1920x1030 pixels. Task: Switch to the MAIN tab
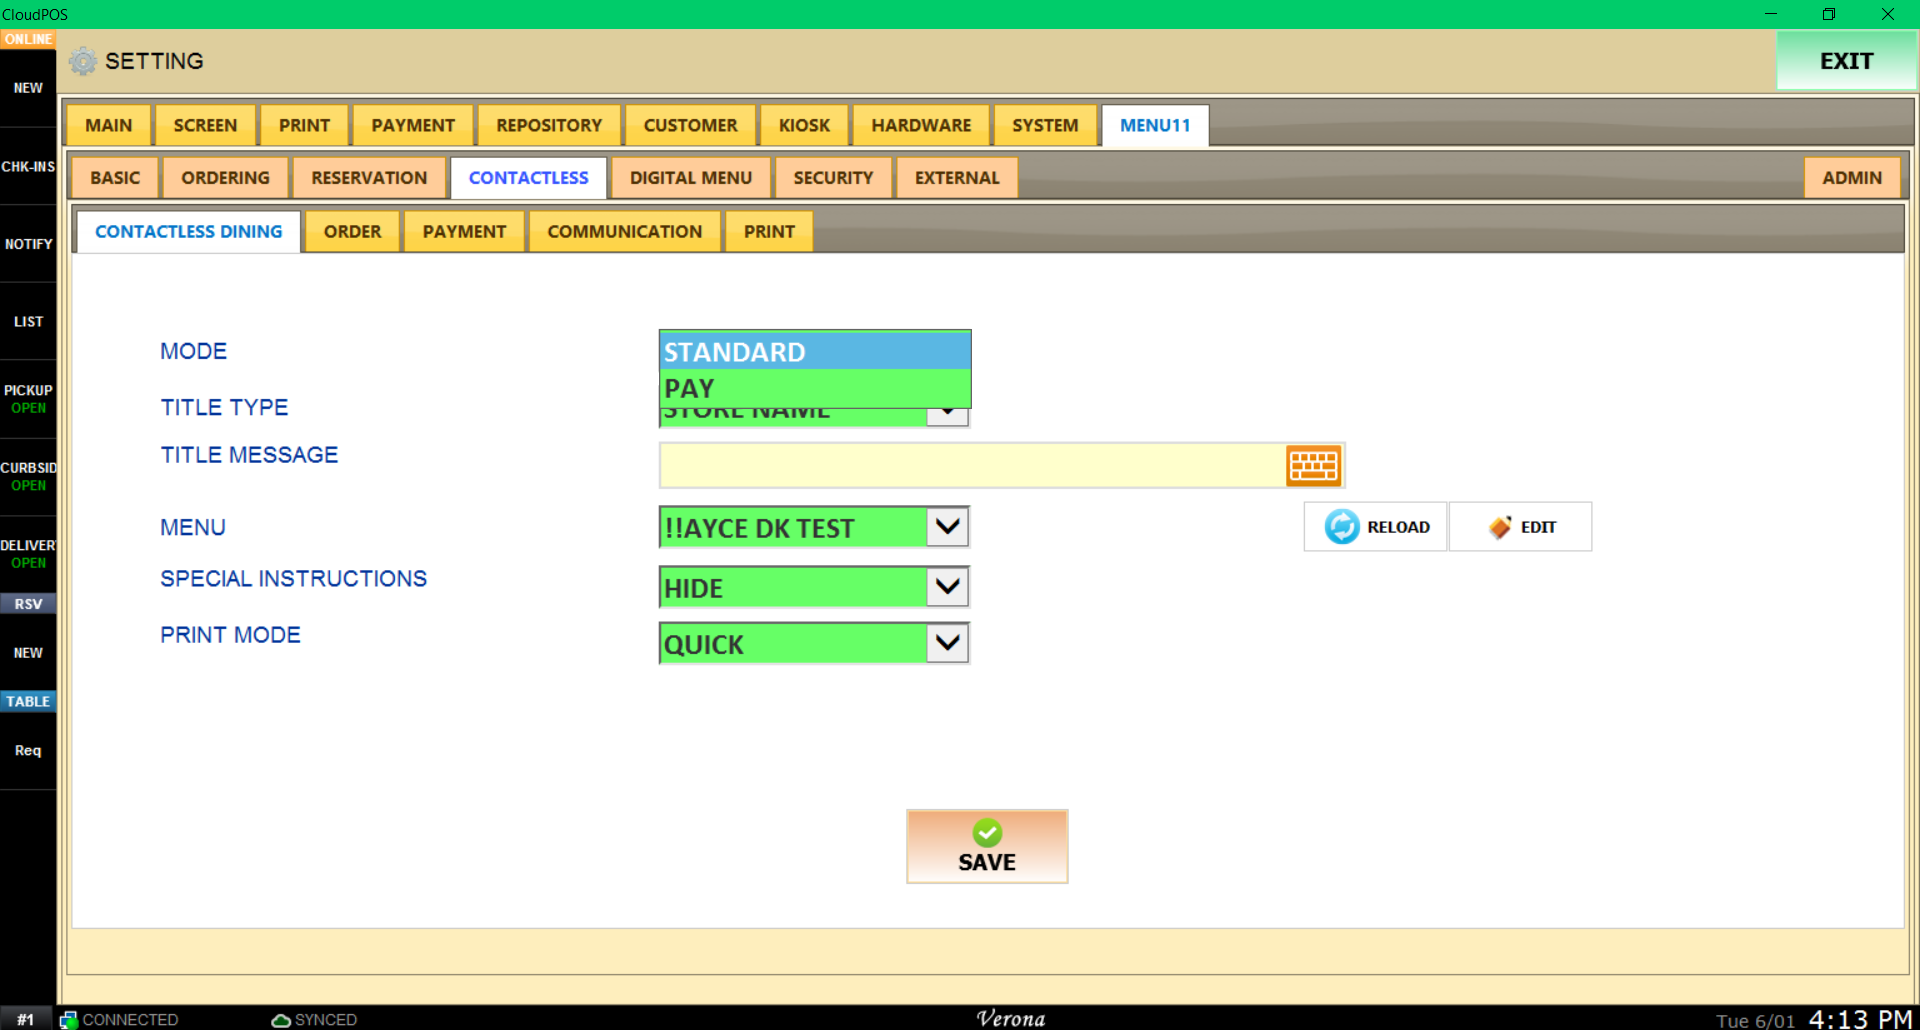pos(108,126)
